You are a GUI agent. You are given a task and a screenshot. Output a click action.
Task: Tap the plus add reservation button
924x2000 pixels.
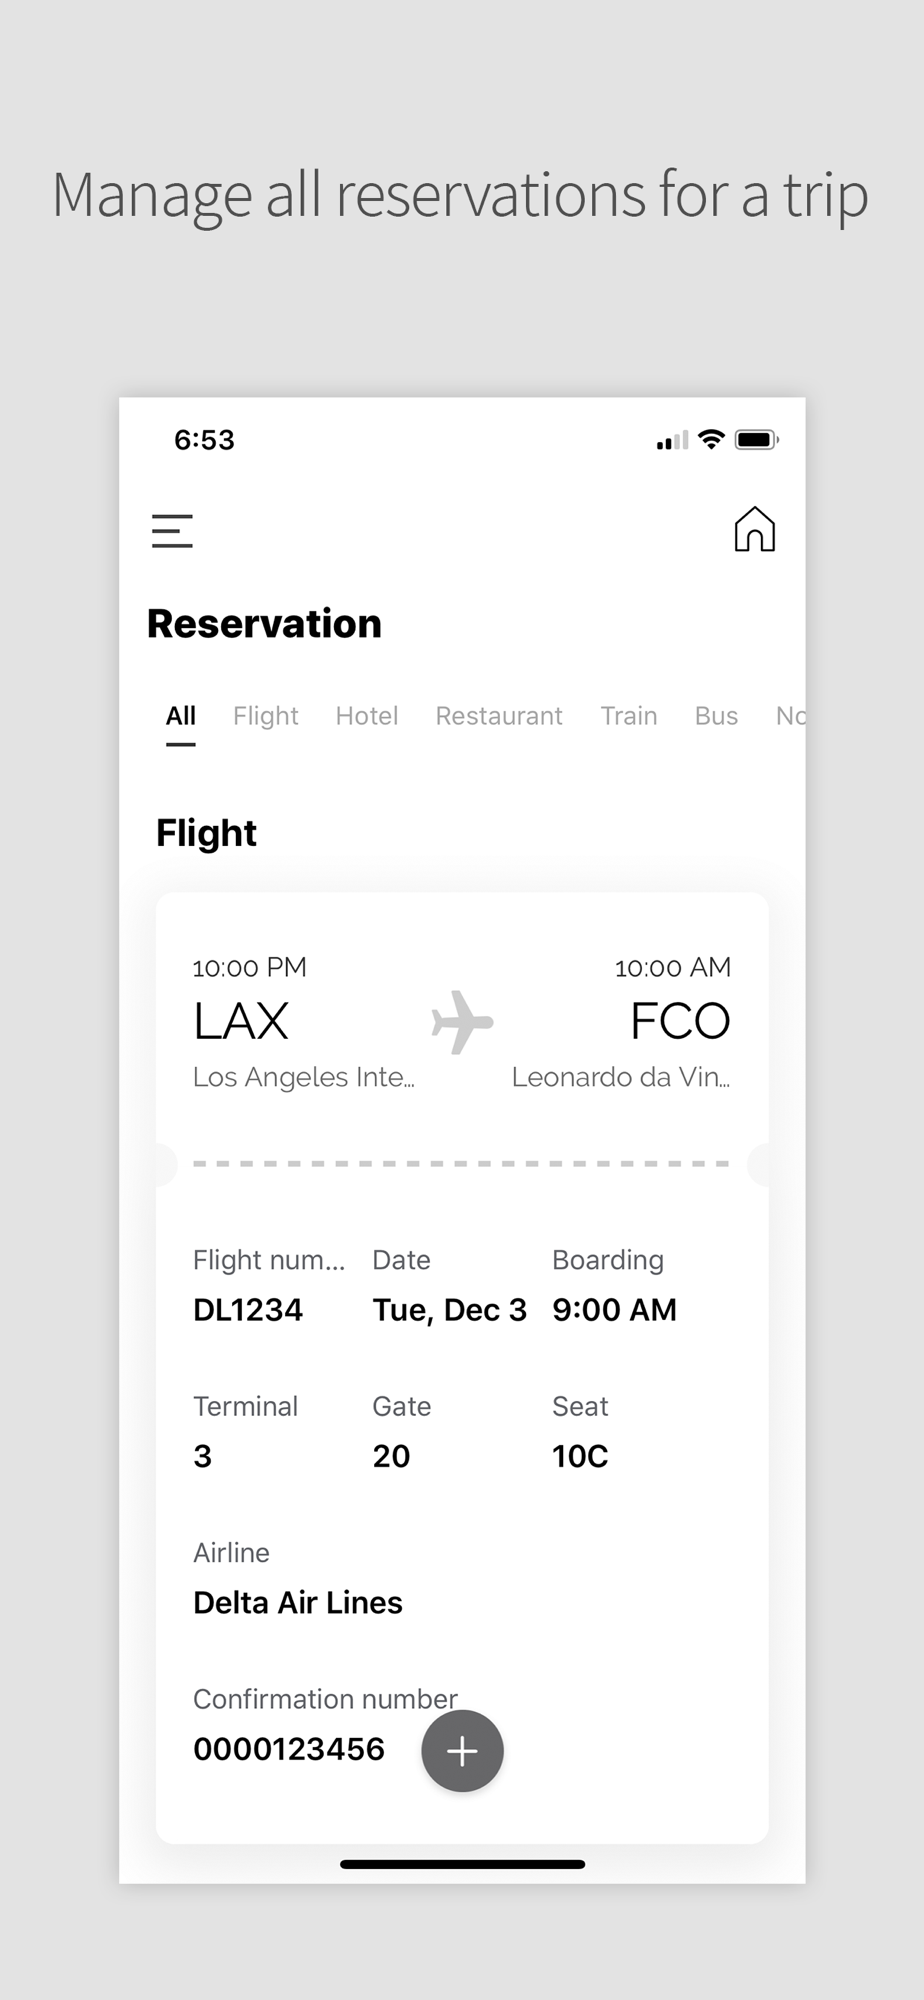pos(462,1751)
